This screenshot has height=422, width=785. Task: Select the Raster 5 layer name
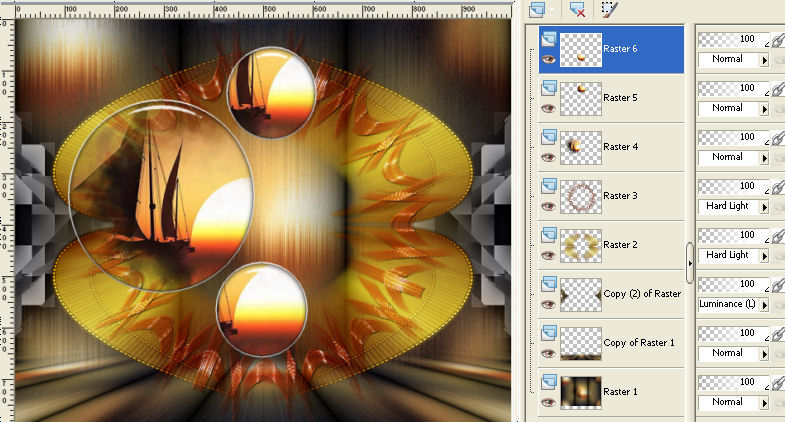[x=620, y=98]
